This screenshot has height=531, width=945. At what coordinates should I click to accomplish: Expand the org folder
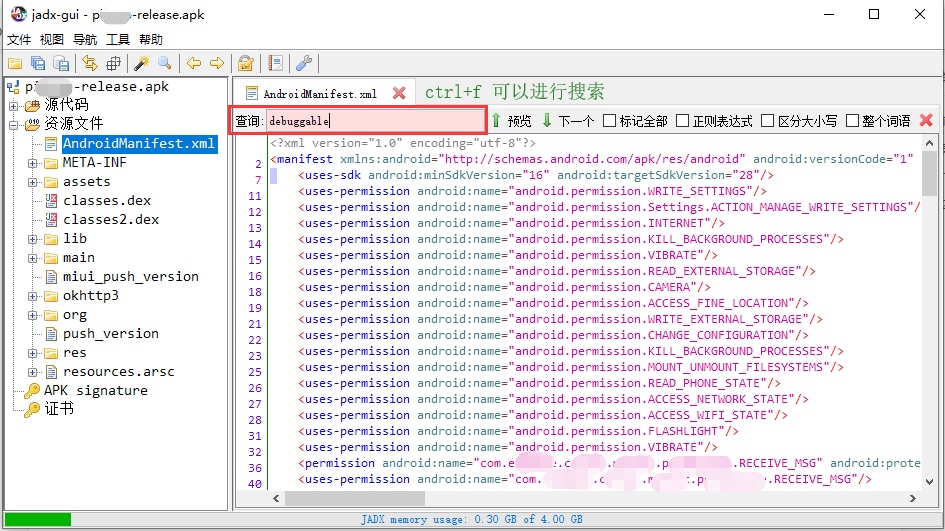(33, 315)
